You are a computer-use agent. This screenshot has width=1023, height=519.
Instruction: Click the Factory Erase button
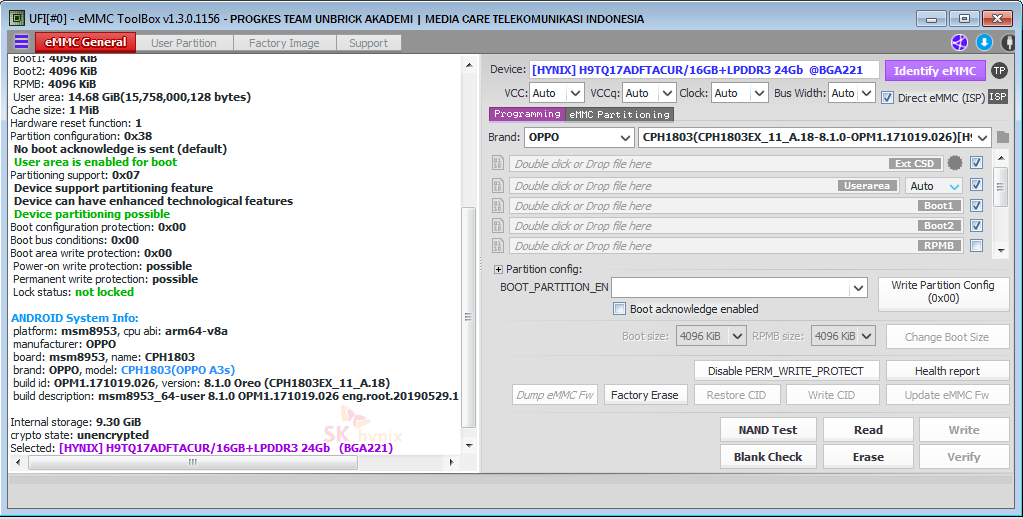coord(645,395)
